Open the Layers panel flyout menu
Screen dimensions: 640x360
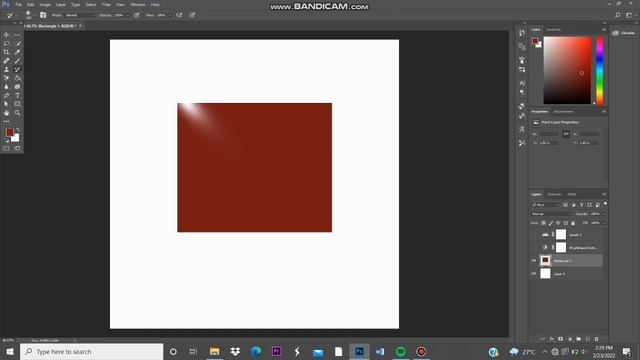(604, 194)
